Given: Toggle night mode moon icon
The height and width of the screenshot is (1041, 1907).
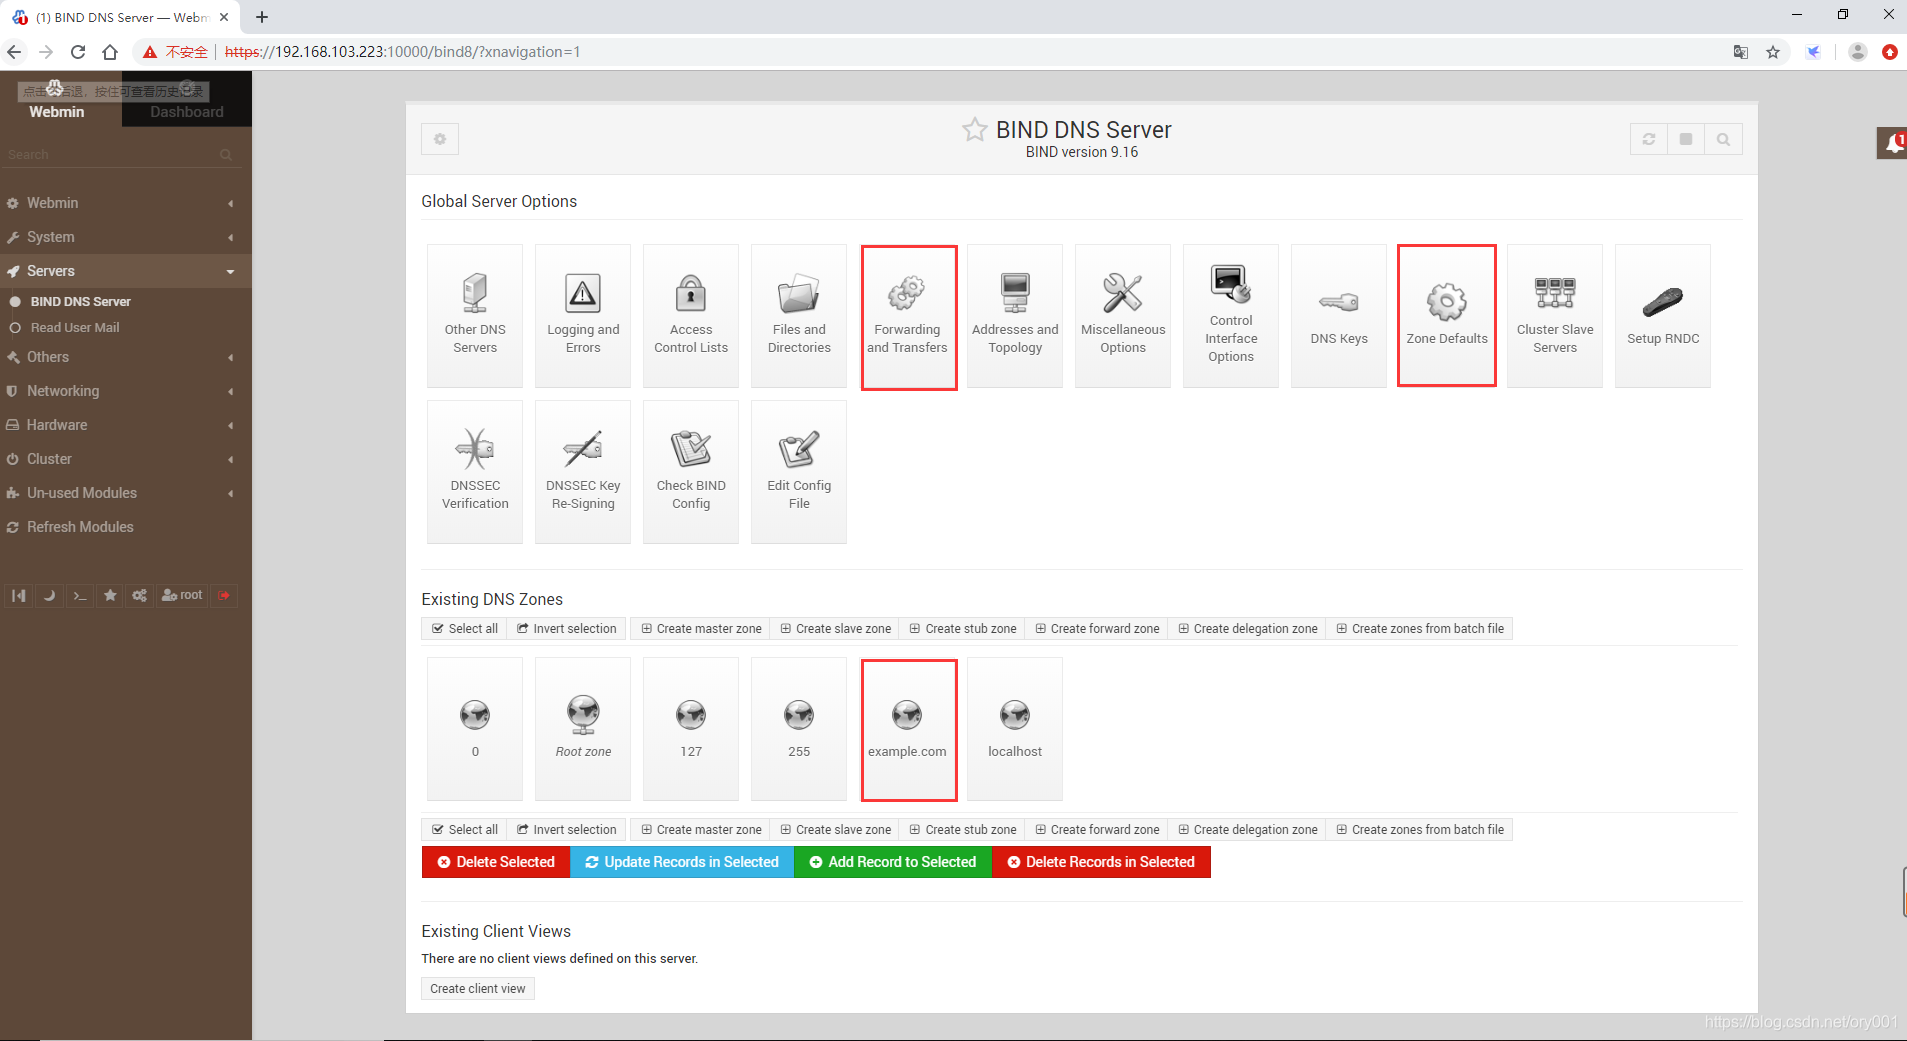Looking at the screenshot, I should (49, 595).
